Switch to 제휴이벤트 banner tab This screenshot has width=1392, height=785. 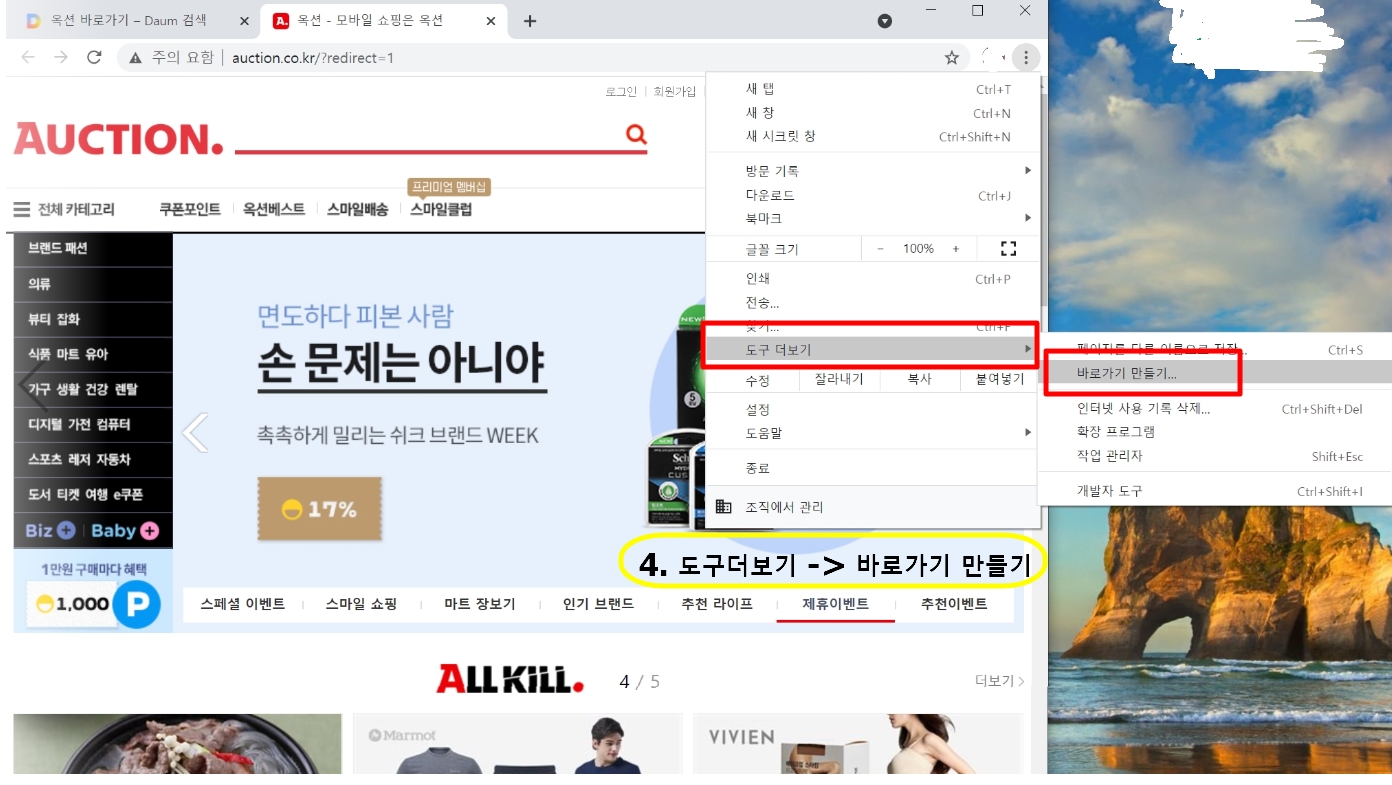click(x=835, y=604)
